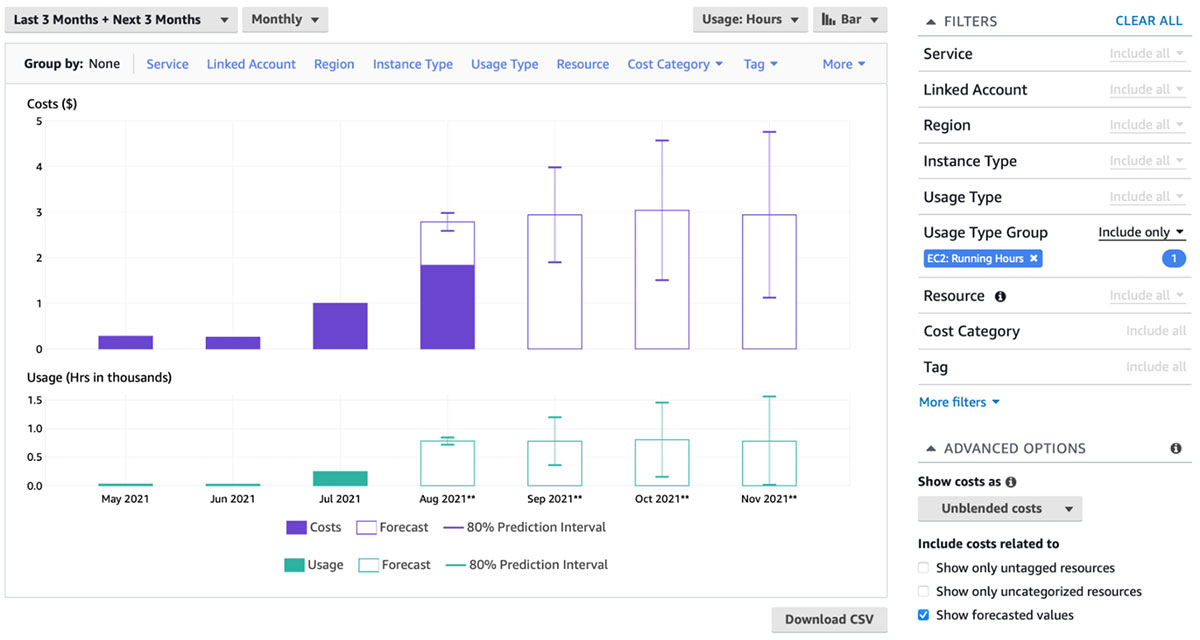Open the Monthly granularity dropdown
Screen dimensions: 1200x640
pyautogui.click(x=284, y=18)
